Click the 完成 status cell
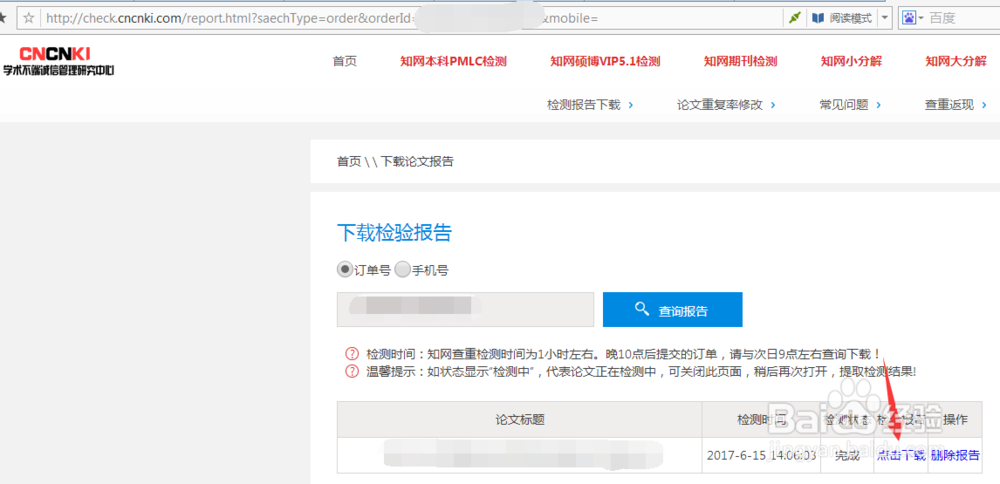Viewport: 1000px width, 484px height. pos(848,455)
